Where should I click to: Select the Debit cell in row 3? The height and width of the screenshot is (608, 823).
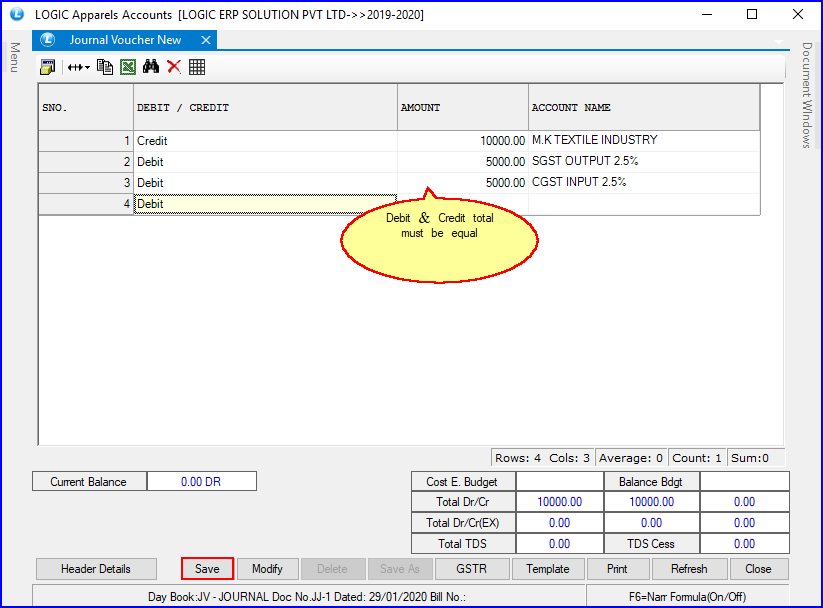(x=266, y=183)
